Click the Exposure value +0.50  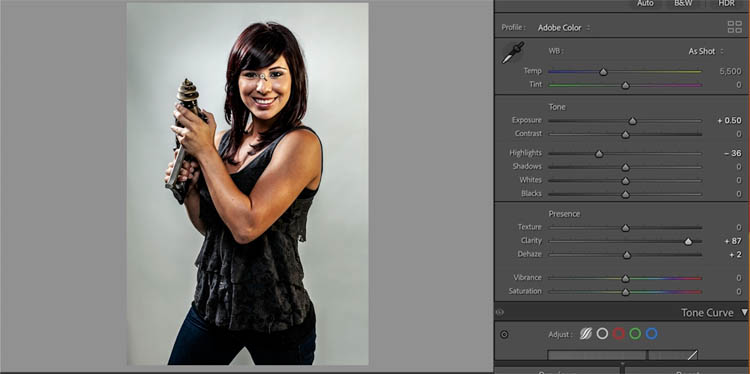(x=729, y=121)
